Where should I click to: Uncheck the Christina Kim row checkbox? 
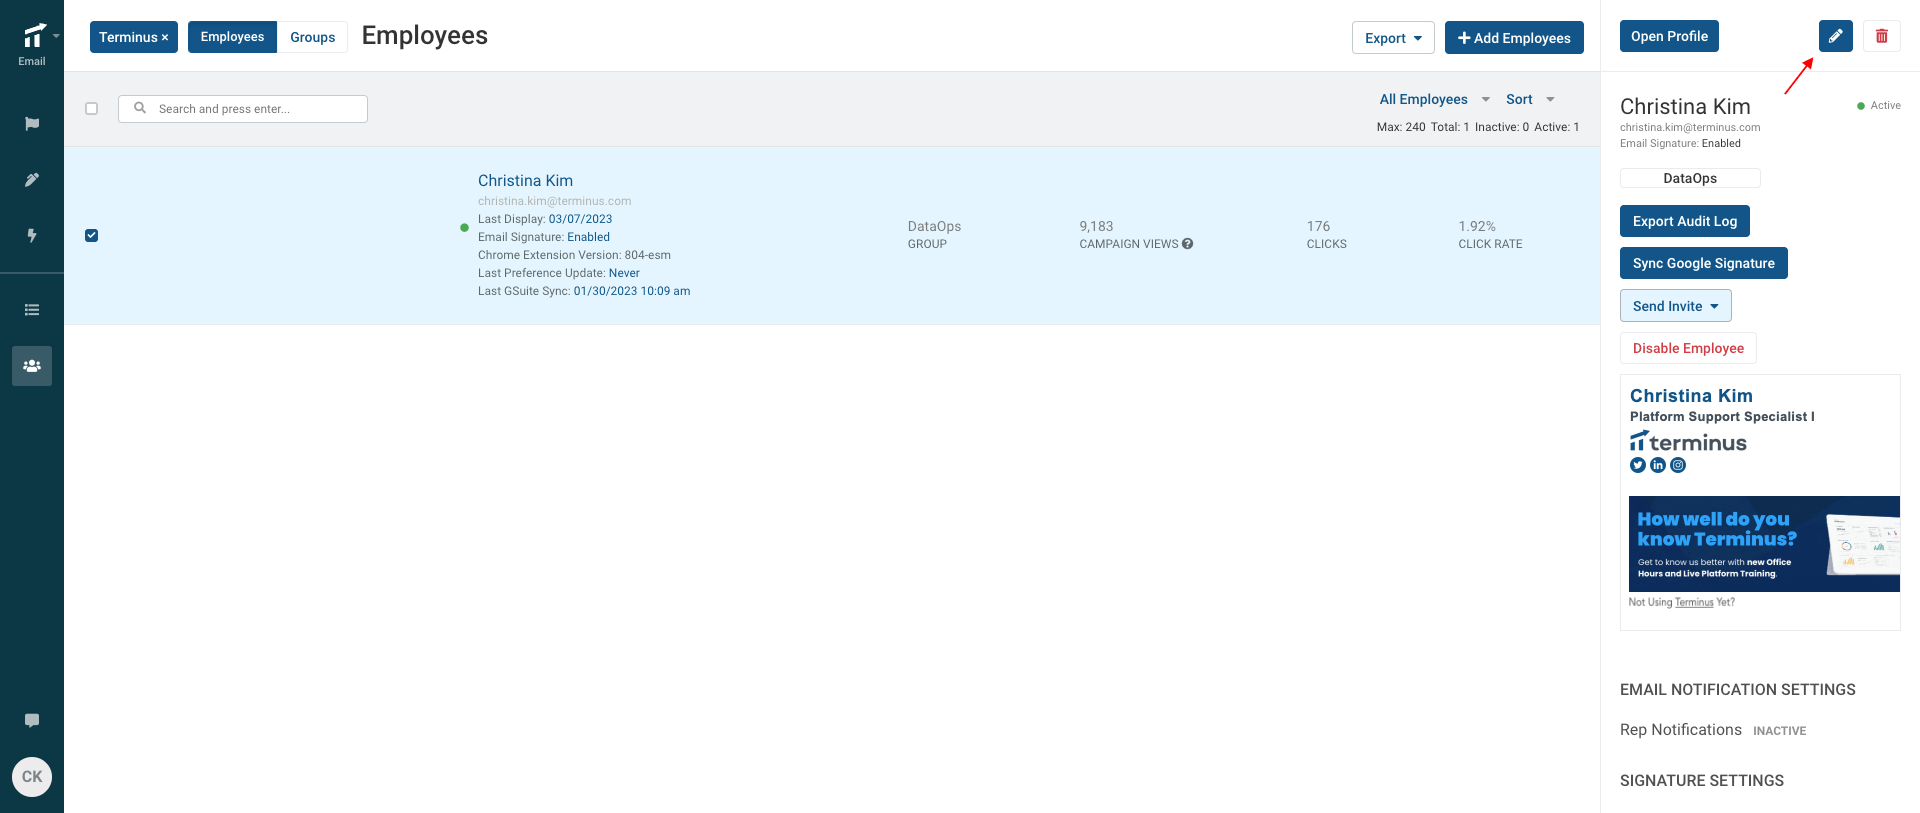click(x=92, y=236)
